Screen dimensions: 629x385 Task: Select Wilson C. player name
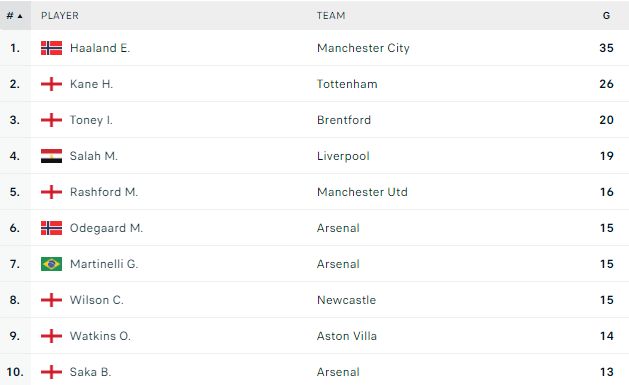(x=97, y=300)
